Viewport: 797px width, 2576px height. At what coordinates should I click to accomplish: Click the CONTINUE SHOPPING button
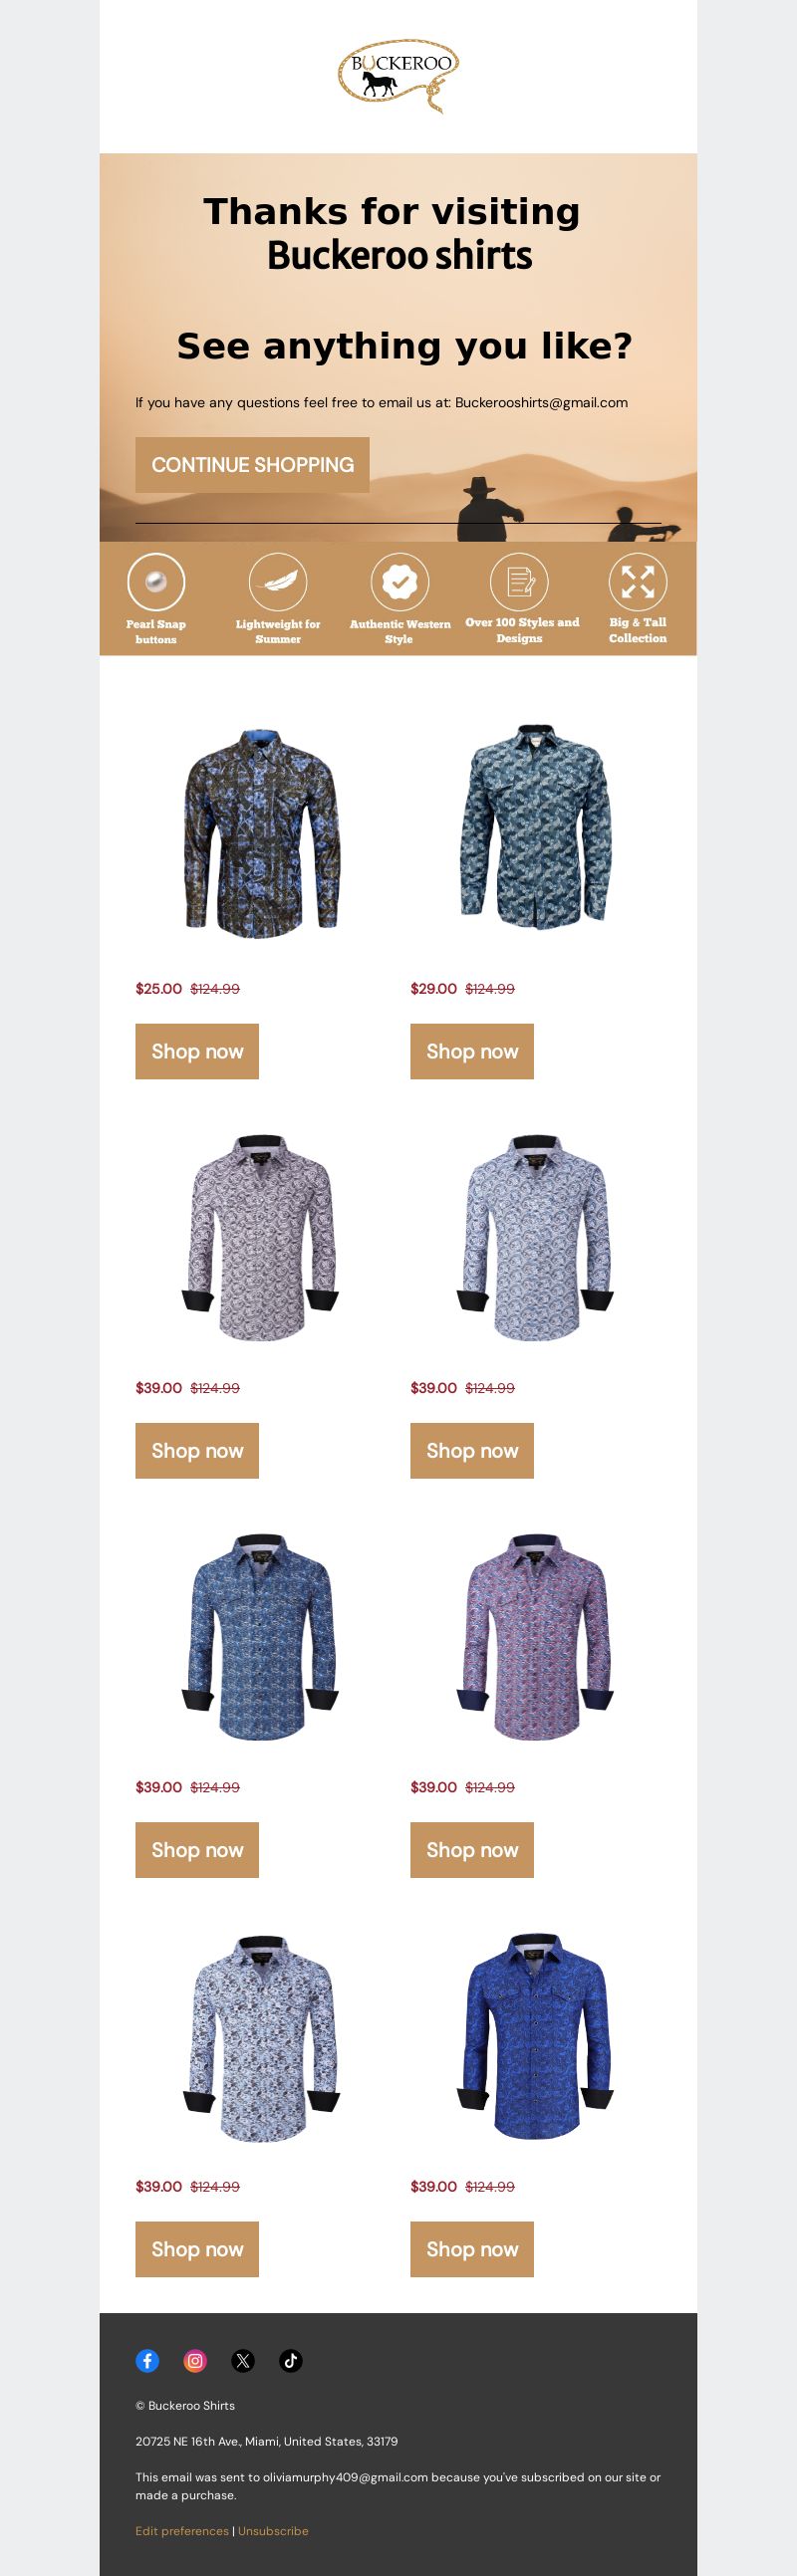coord(252,464)
